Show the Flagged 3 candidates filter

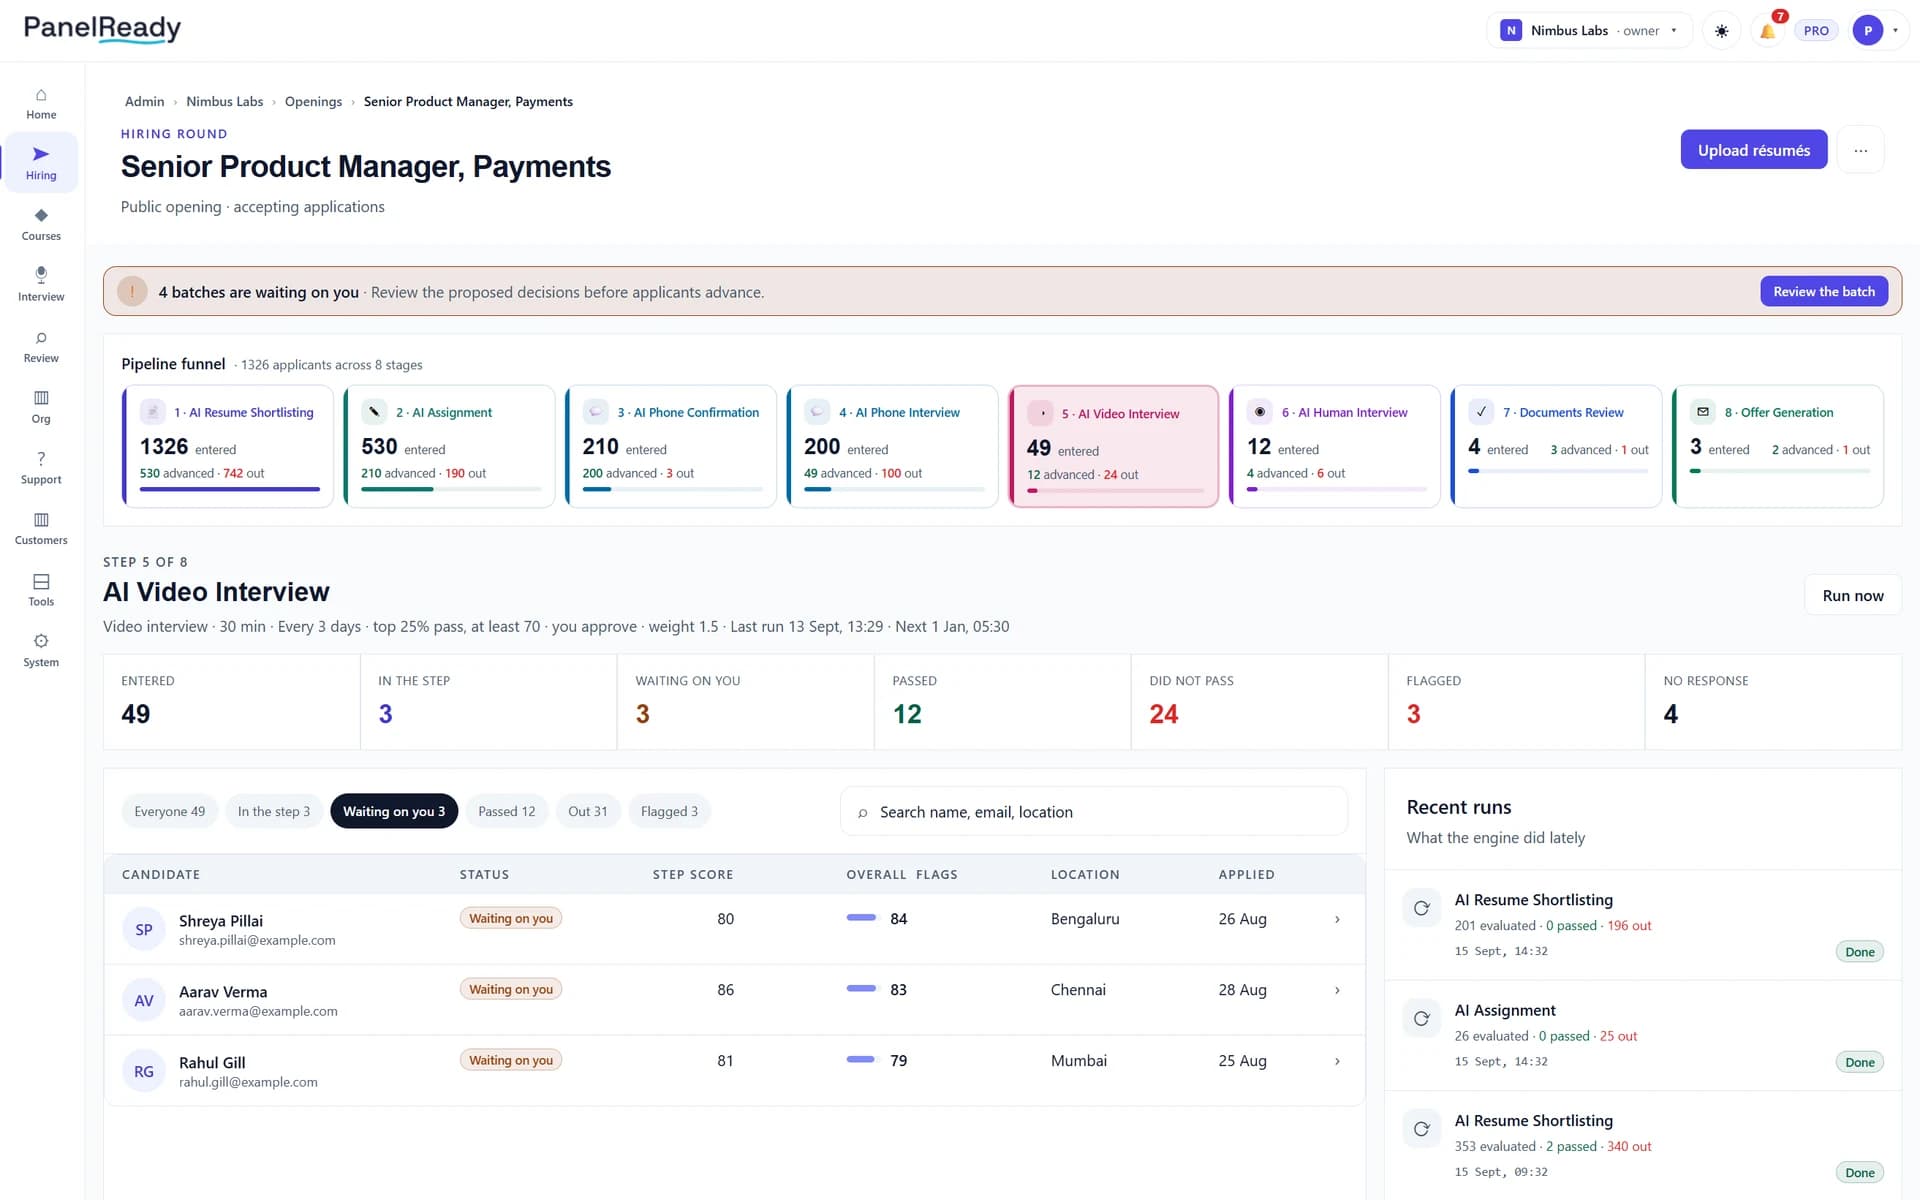(x=669, y=811)
